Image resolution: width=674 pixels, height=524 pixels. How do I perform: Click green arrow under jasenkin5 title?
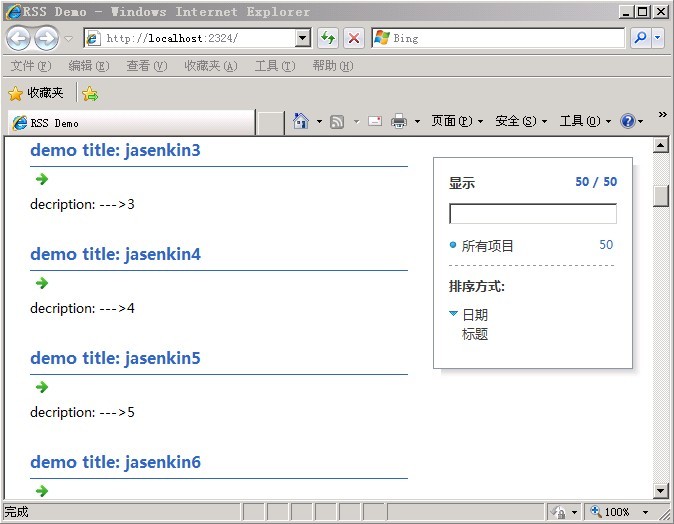click(x=42, y=387)
